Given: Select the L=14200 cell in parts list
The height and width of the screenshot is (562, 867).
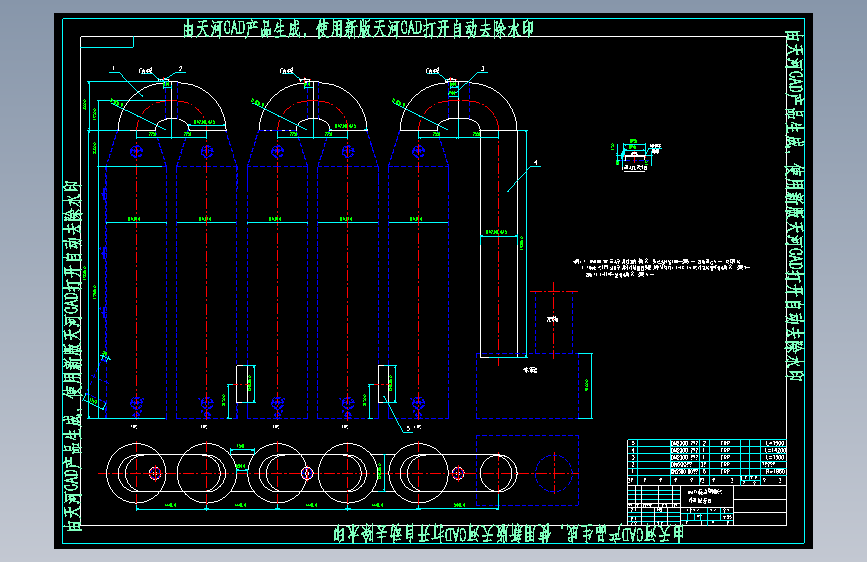Looking at the screenshot, I should pos(775,451).
